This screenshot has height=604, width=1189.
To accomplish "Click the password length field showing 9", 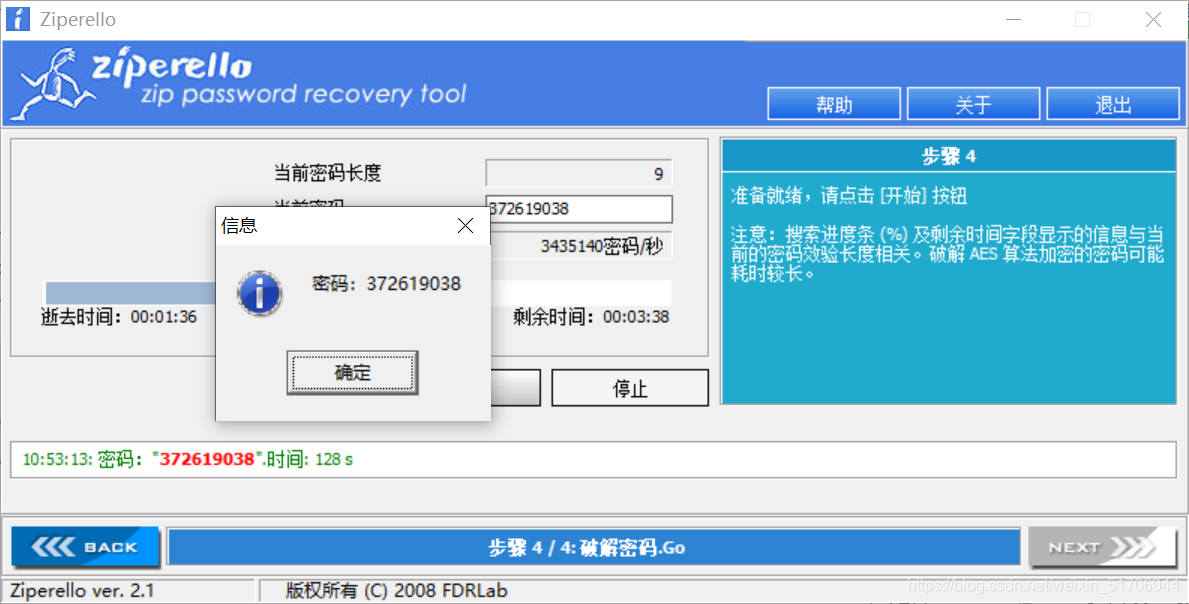I will (x=579, y=174).
